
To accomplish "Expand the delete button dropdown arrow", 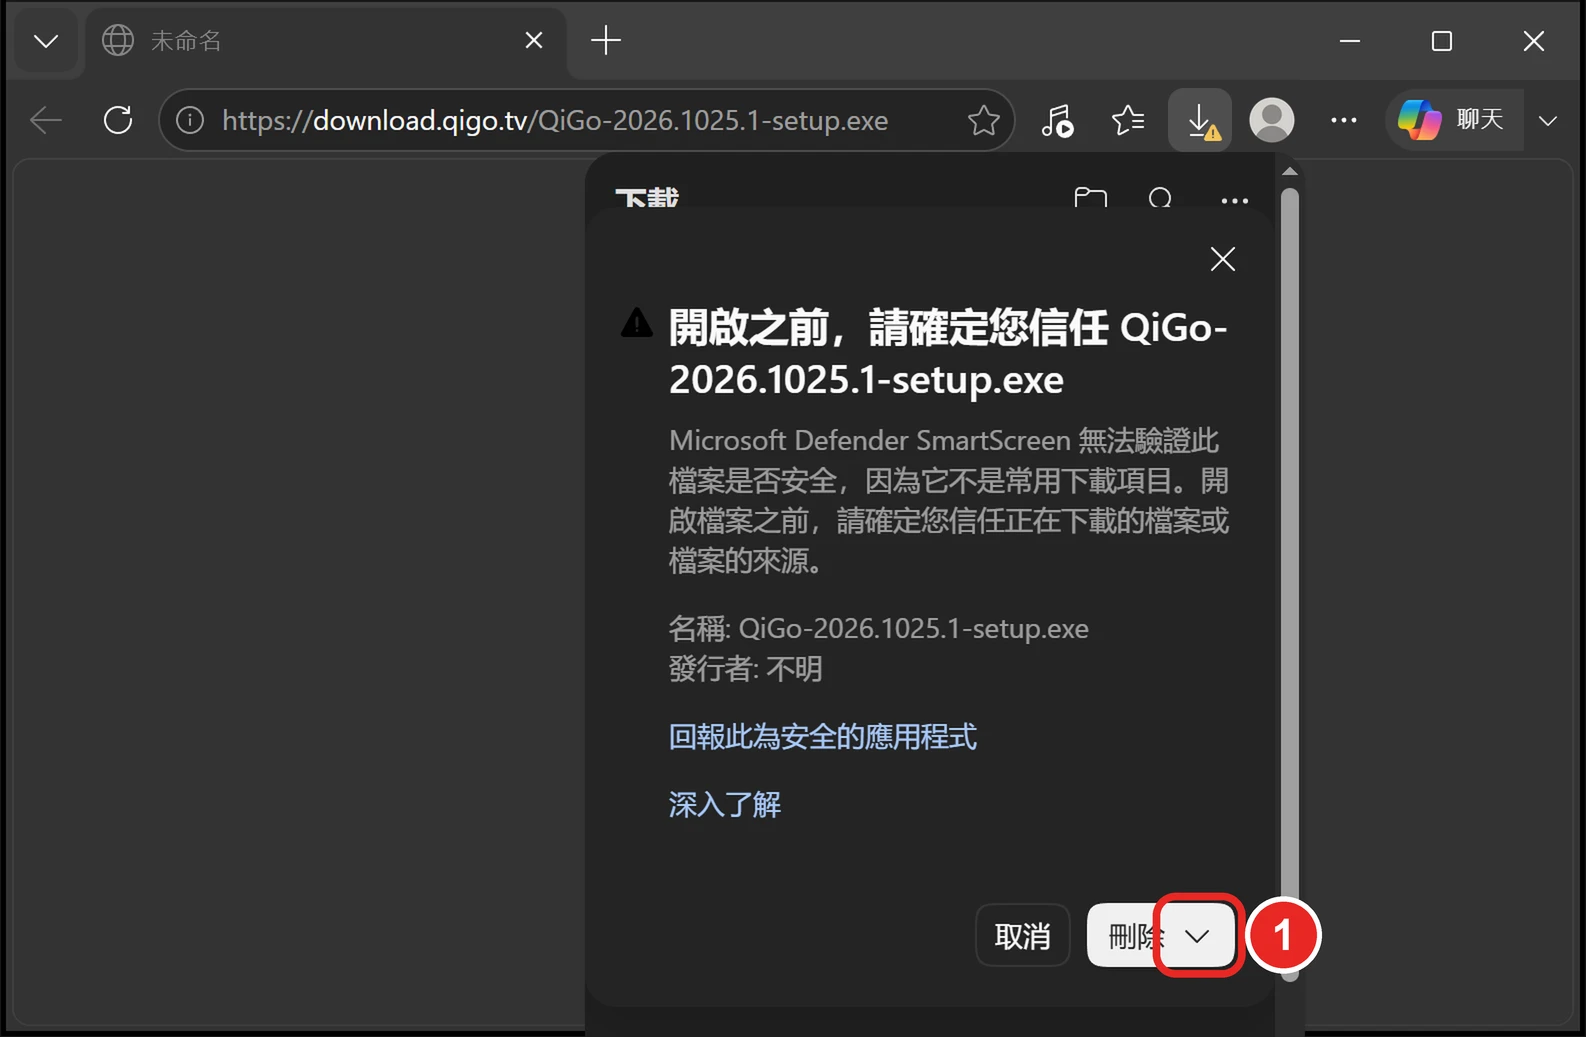I will click(1197, 936).
